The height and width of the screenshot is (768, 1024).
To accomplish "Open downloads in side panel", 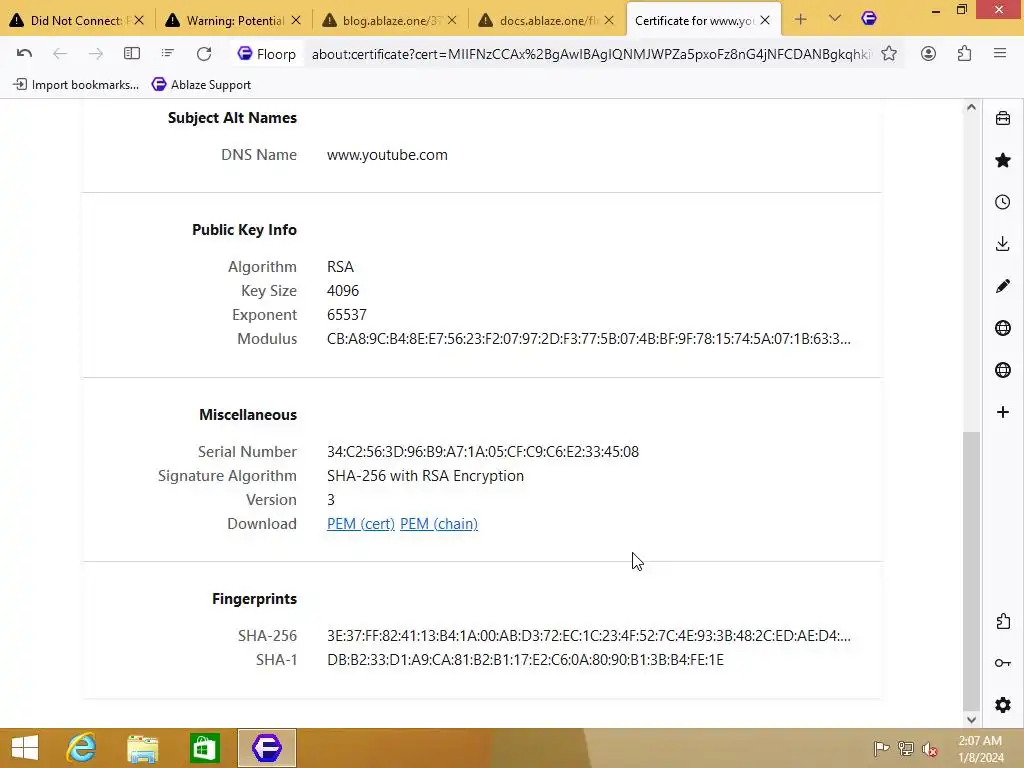I will coord(1003,244).
